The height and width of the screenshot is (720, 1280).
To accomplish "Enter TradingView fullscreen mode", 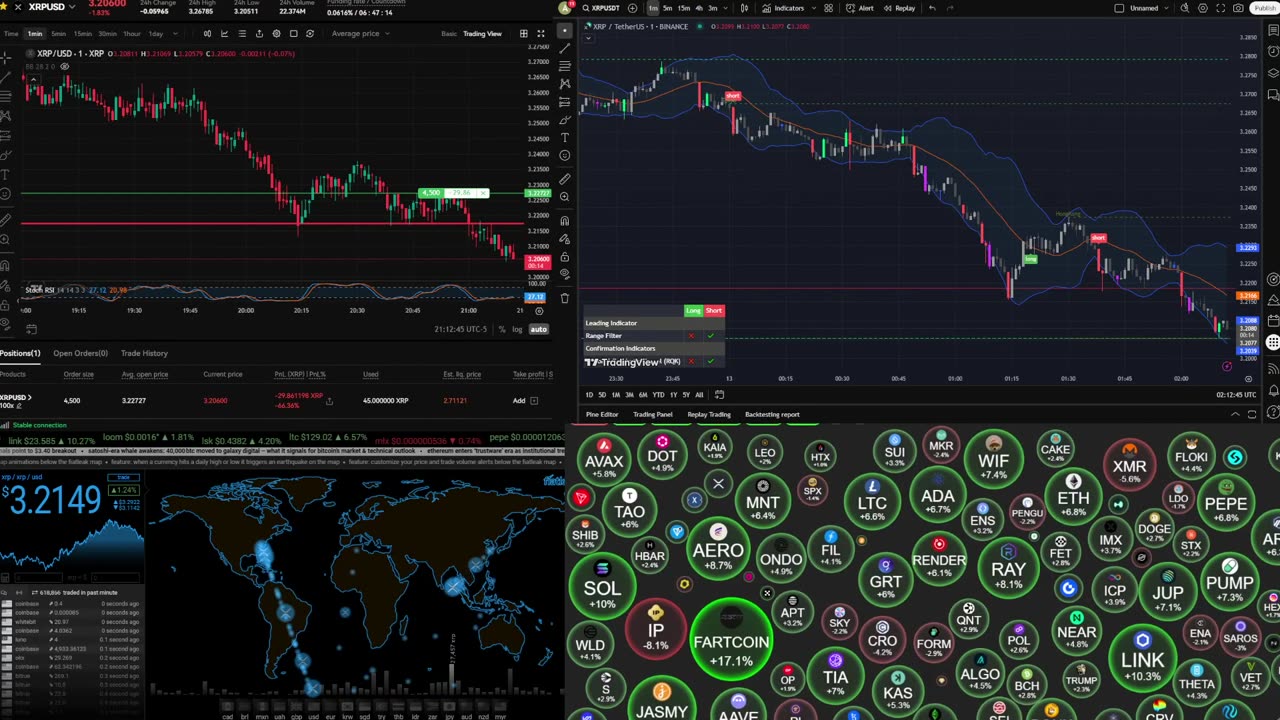I will point(1220,8).
